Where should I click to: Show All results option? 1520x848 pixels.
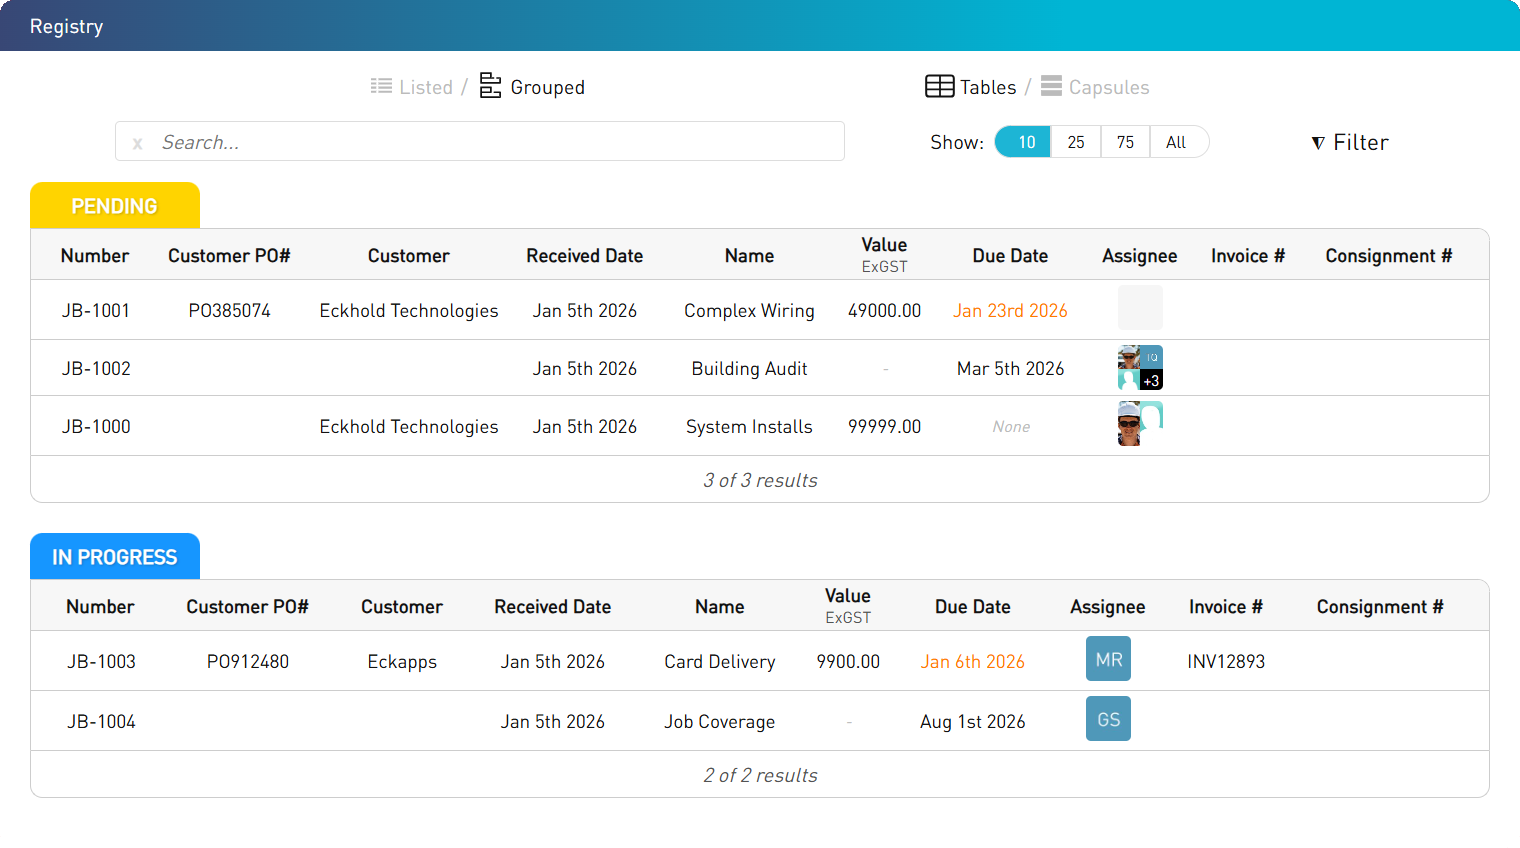pos(1177,142)
